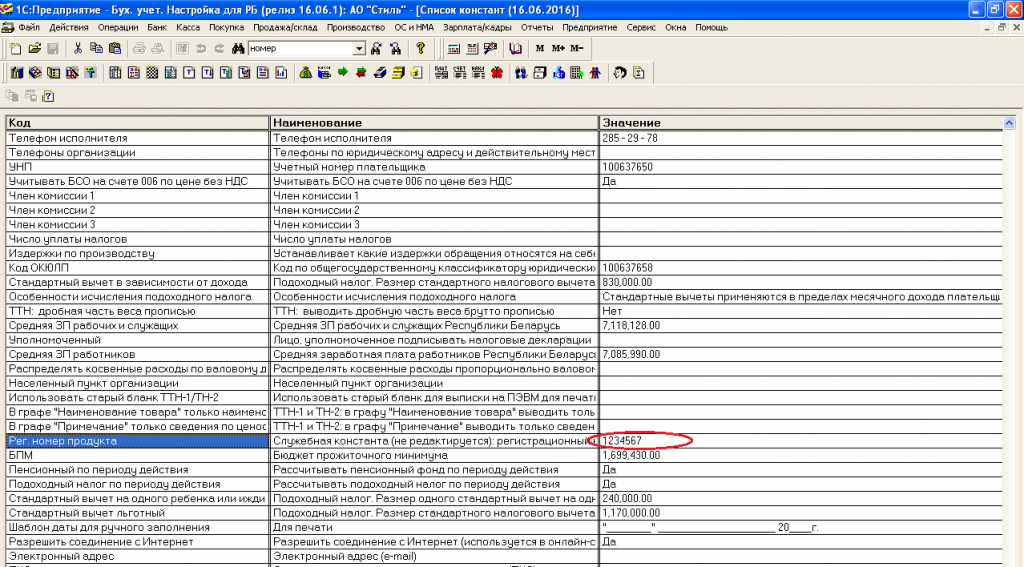
Task: Click the green right-arrow toolbar icon
Action: tap(343, 72)
